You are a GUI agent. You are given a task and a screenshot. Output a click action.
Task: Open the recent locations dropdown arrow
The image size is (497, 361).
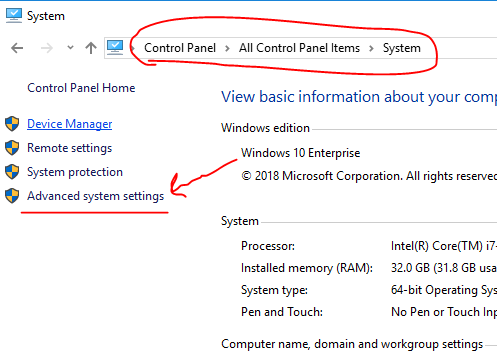pyautogui.click(x=70, y=48)
